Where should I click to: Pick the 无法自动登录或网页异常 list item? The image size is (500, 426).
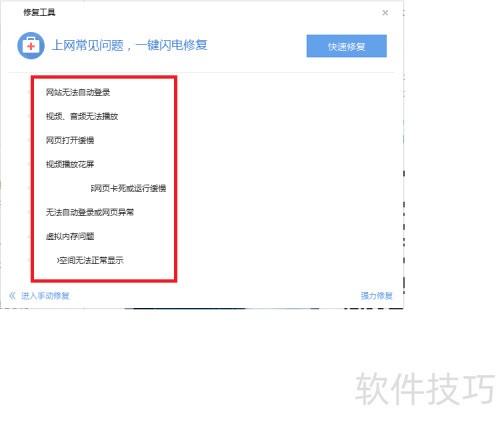click(x=90, y=212)
